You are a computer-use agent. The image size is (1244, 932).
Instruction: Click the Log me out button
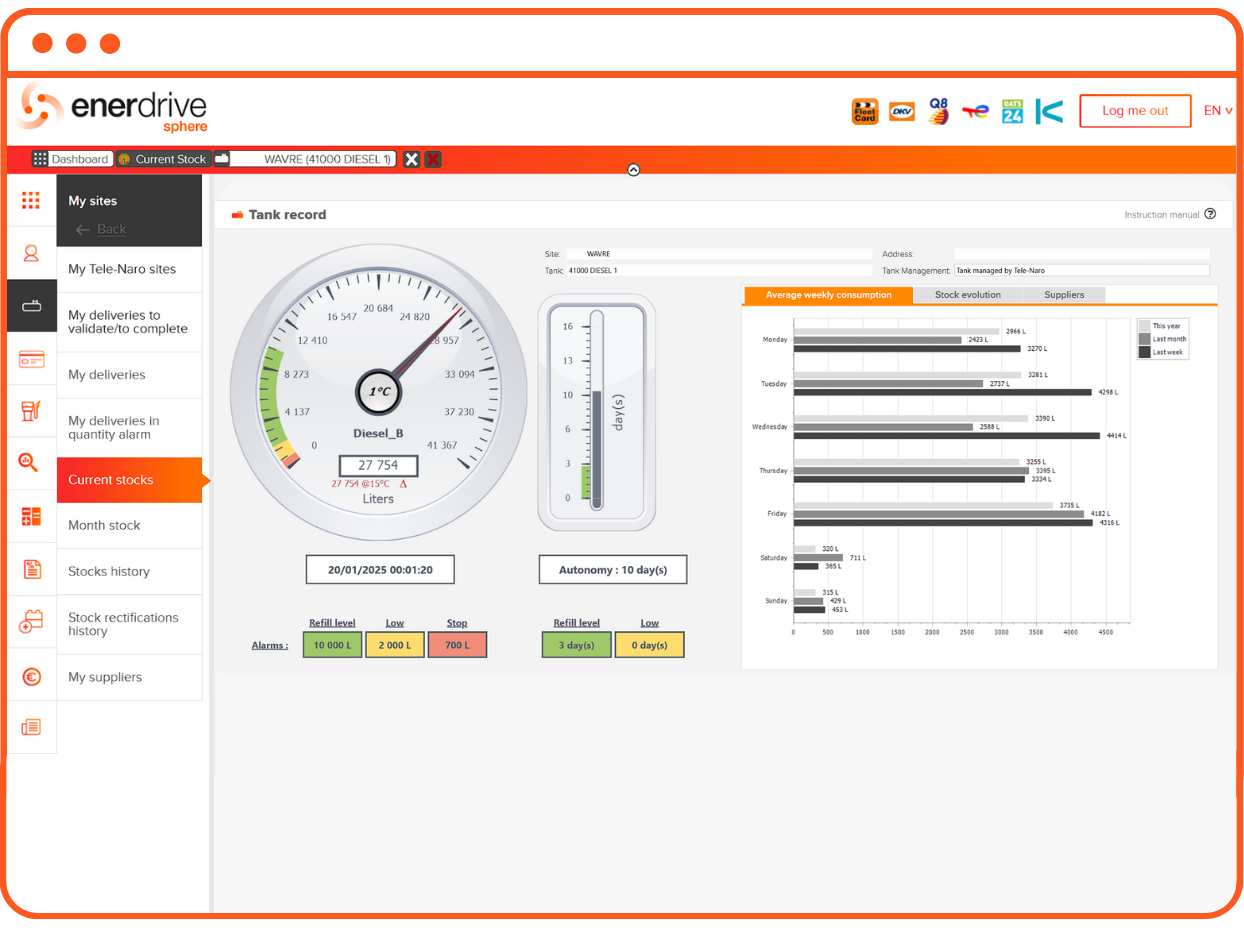[x=1135, y=111]
